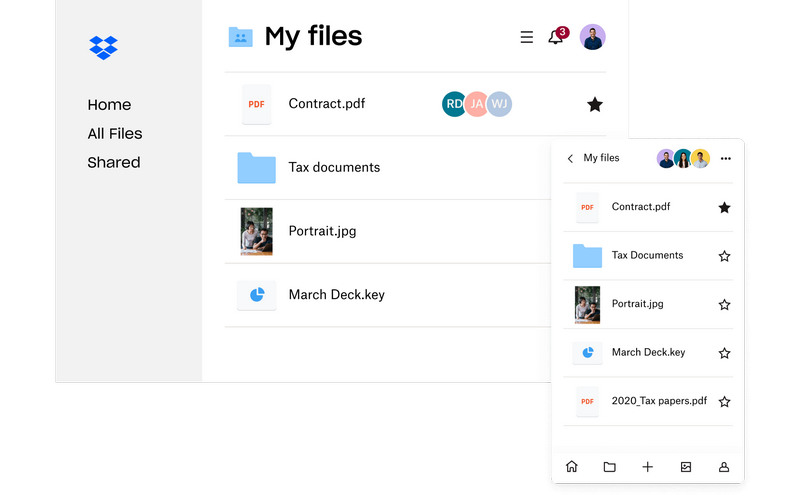Select All Files in sidebar
Screen dimensions: 800x501
[x=115, y=134]
